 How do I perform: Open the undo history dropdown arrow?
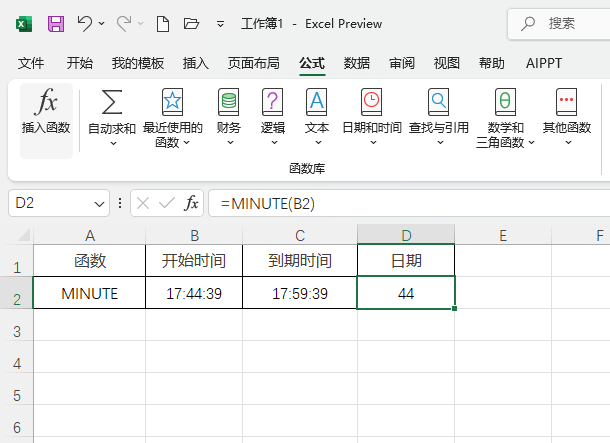102,24
